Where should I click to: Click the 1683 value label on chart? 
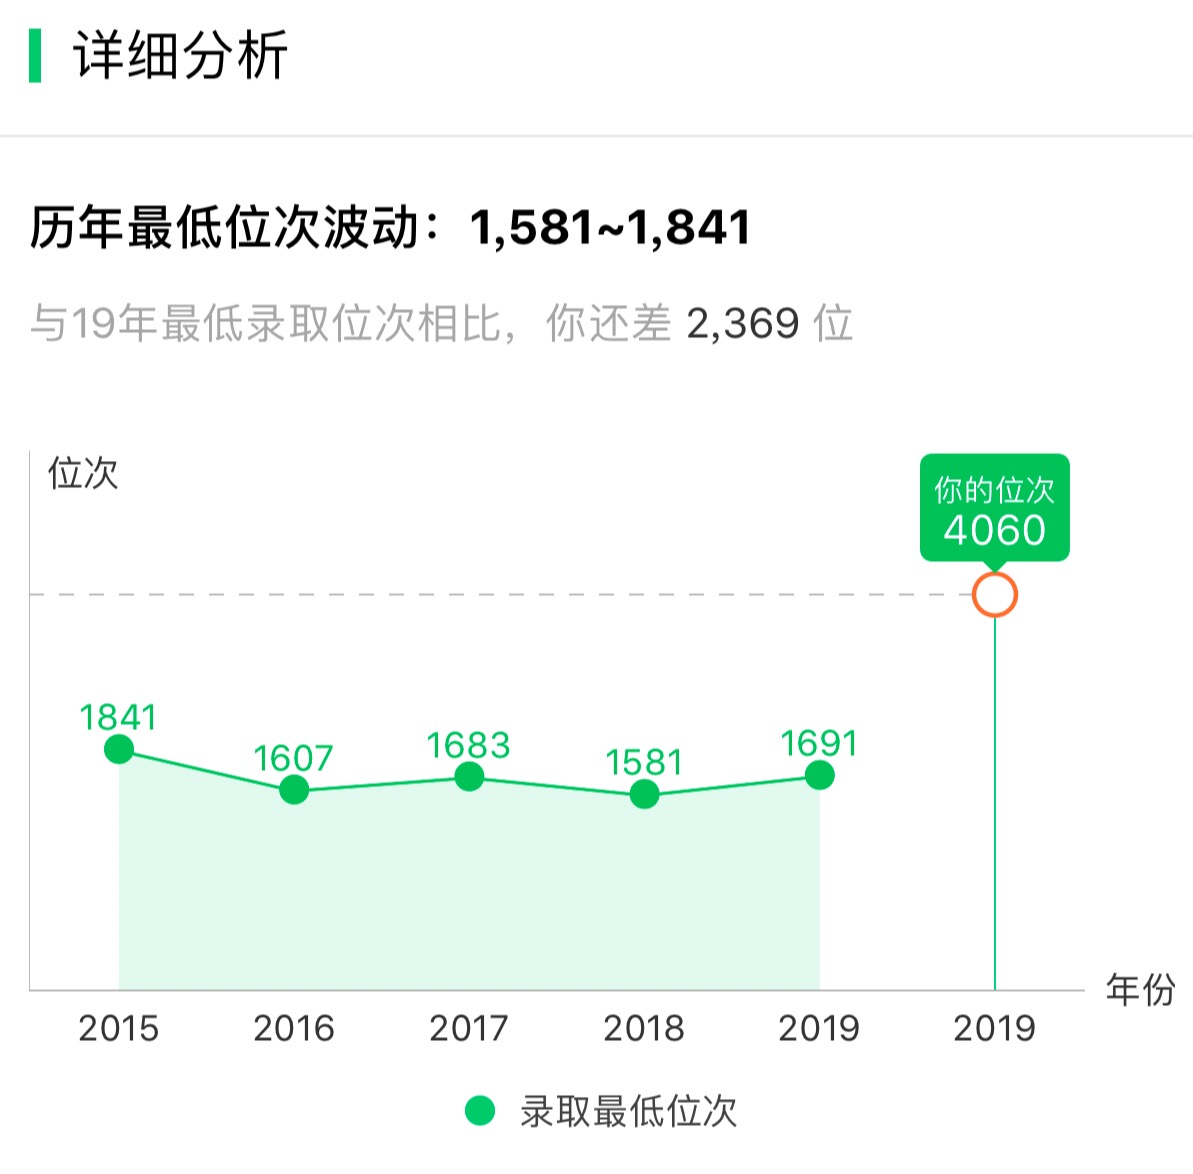click(468, 746)
